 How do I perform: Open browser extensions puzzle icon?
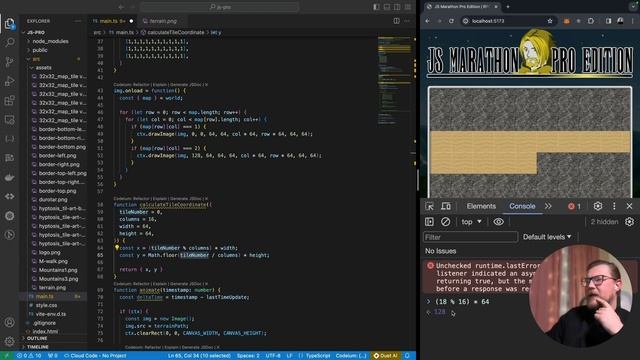tap(591, 21)
